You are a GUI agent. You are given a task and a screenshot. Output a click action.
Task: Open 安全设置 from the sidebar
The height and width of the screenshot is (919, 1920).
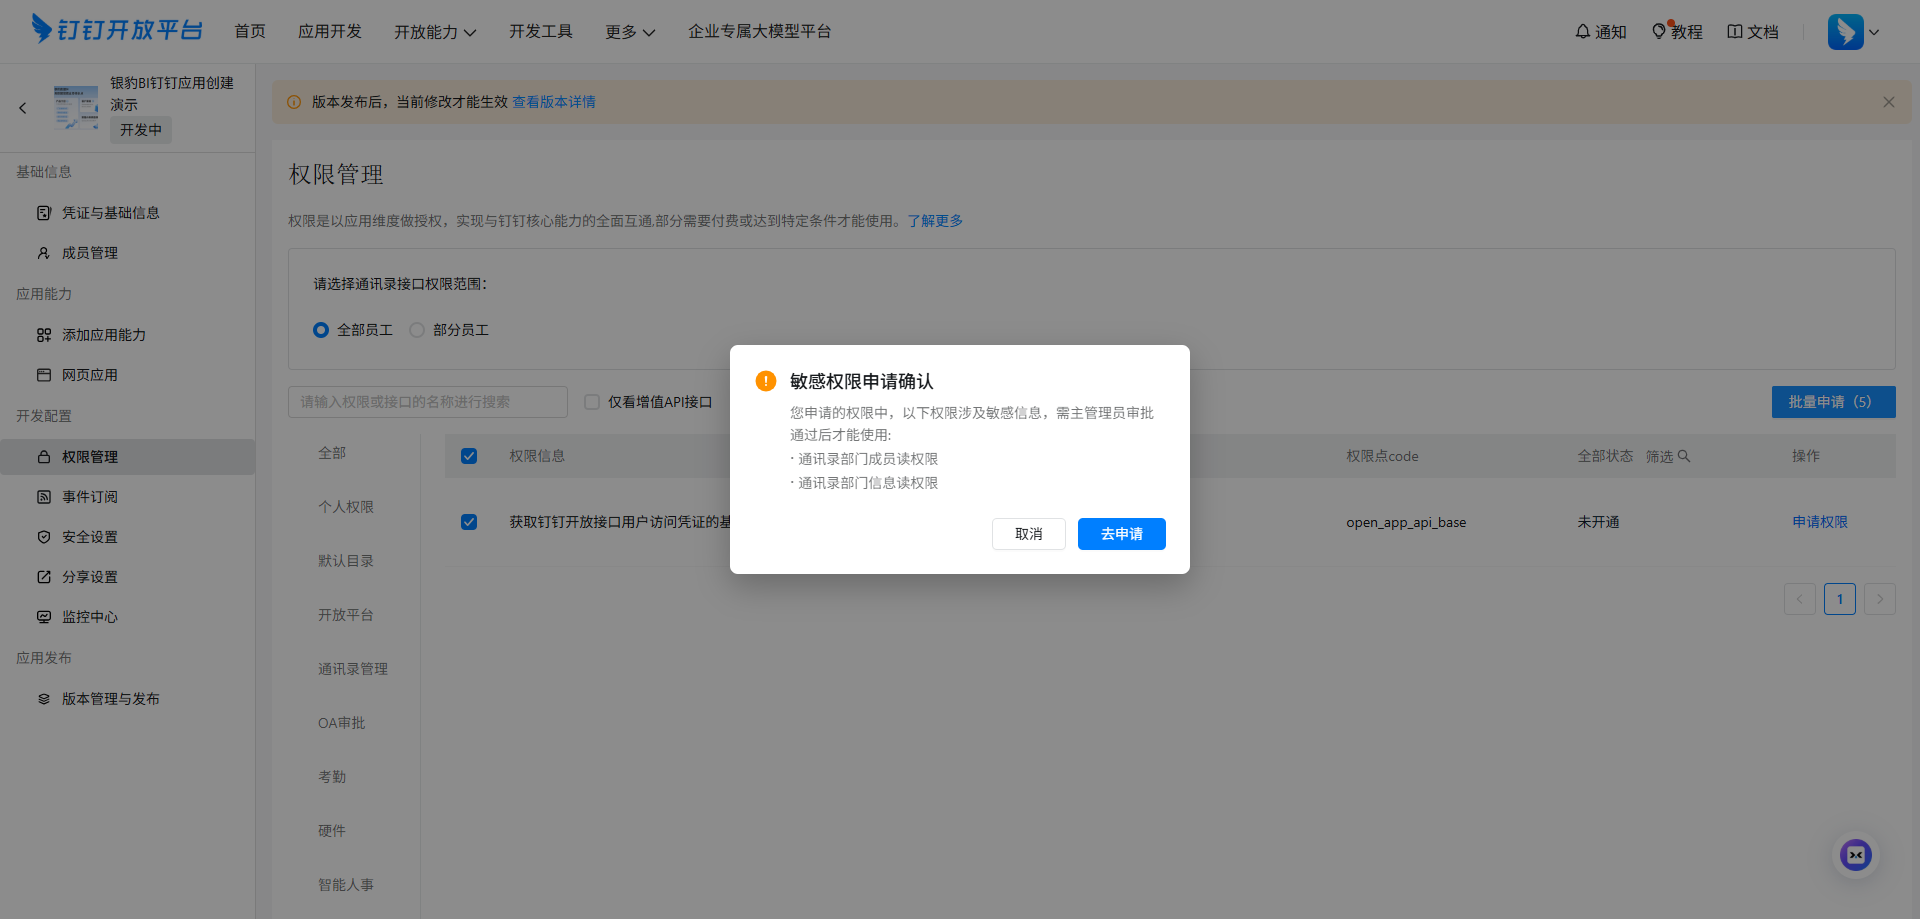(90, 536)
